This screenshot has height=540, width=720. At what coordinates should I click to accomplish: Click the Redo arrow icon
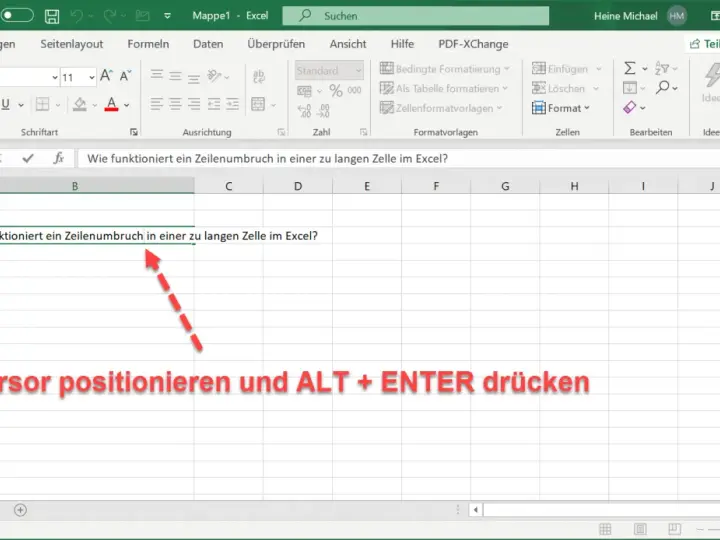[110, 16]
